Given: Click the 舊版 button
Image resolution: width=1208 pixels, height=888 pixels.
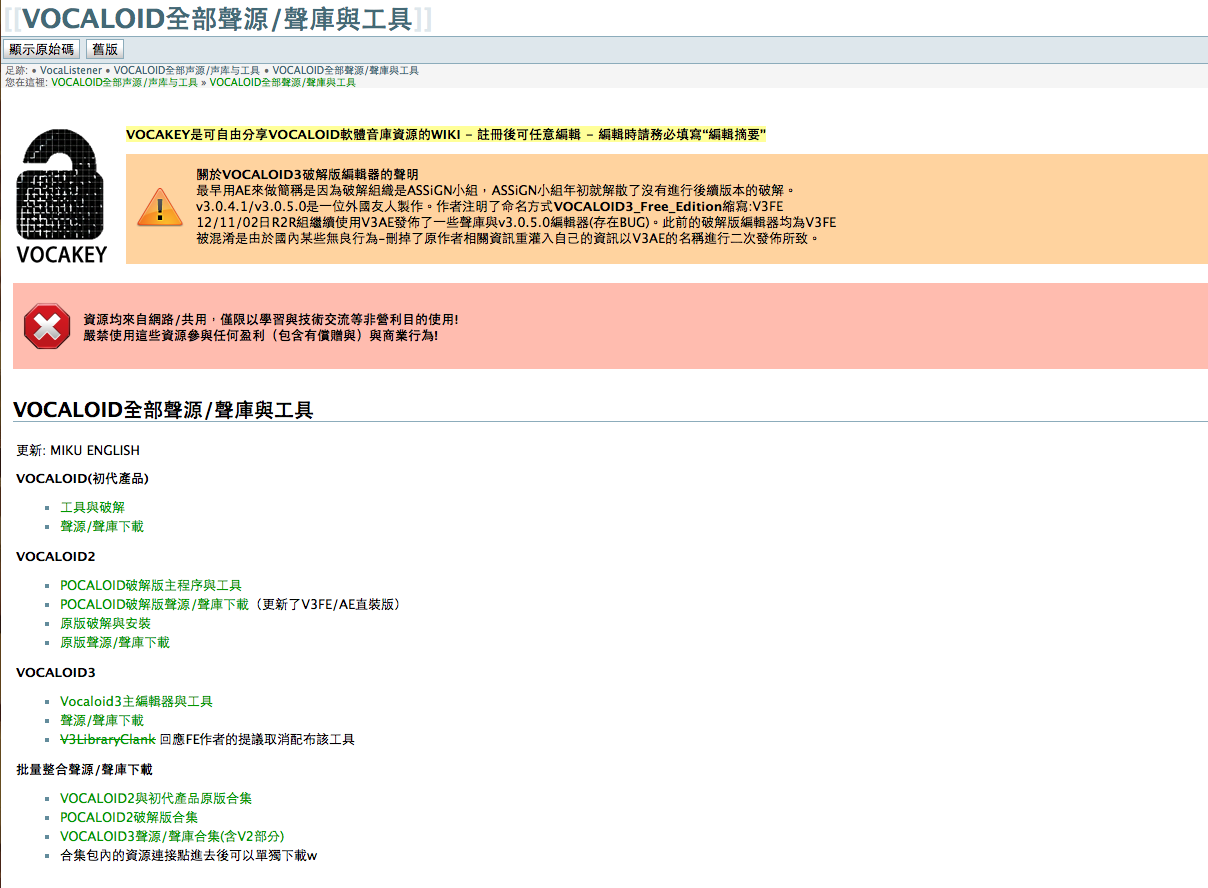Looking at the screenshot, I should pos(104,49).
